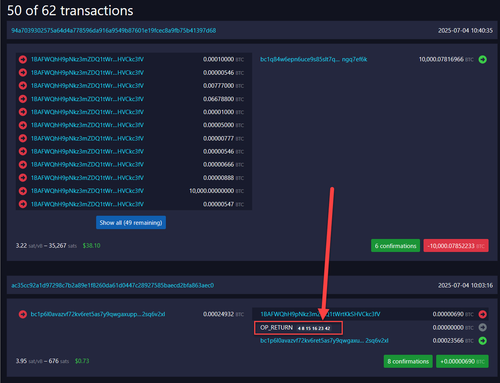500x383 pixels.
Task: Open input address bc1p6l0avazvf72kv6ret5as7y9qwgaxupp link
Action: (98, 314)
